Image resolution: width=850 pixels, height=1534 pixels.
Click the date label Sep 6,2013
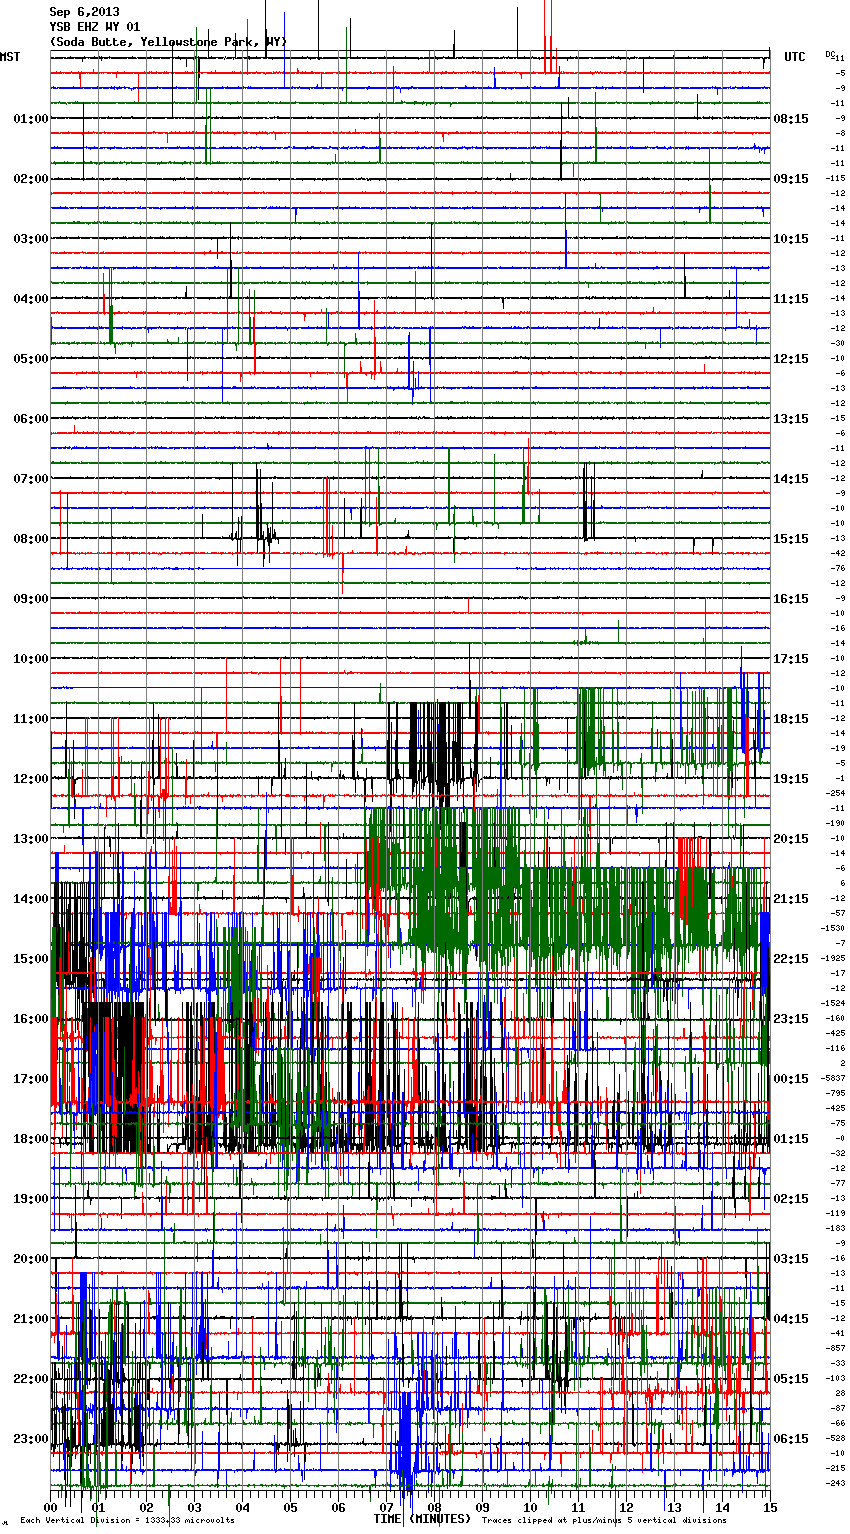[85, 12]
